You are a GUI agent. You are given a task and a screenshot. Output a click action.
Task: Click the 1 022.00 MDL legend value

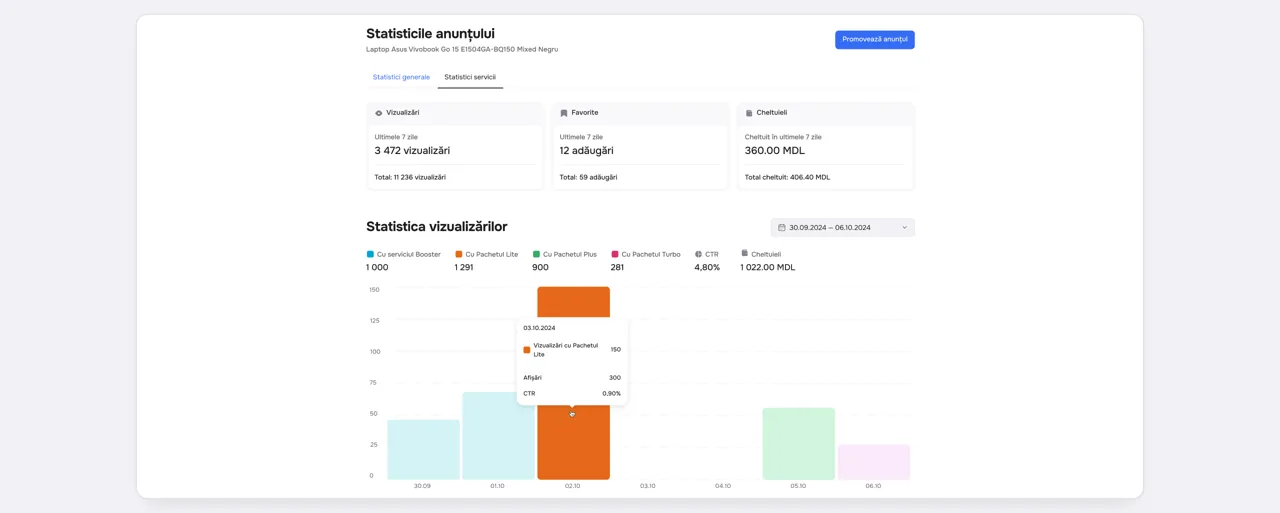pyautogui.click(x=767, y=267)
